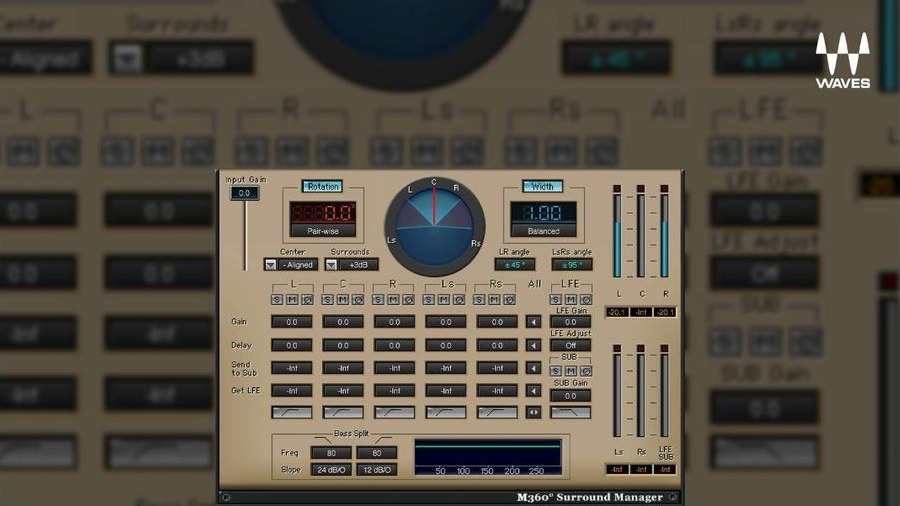Mute the SUB channel
The height and width of the screenshot is (506, 900).
click(571, 371)
